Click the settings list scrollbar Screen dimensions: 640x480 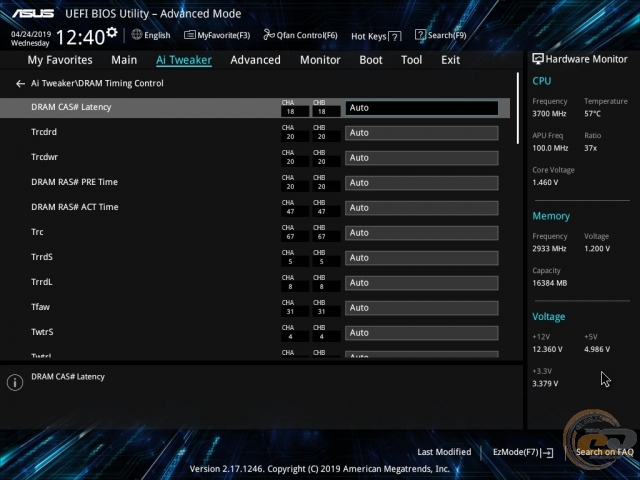(518, 108)
